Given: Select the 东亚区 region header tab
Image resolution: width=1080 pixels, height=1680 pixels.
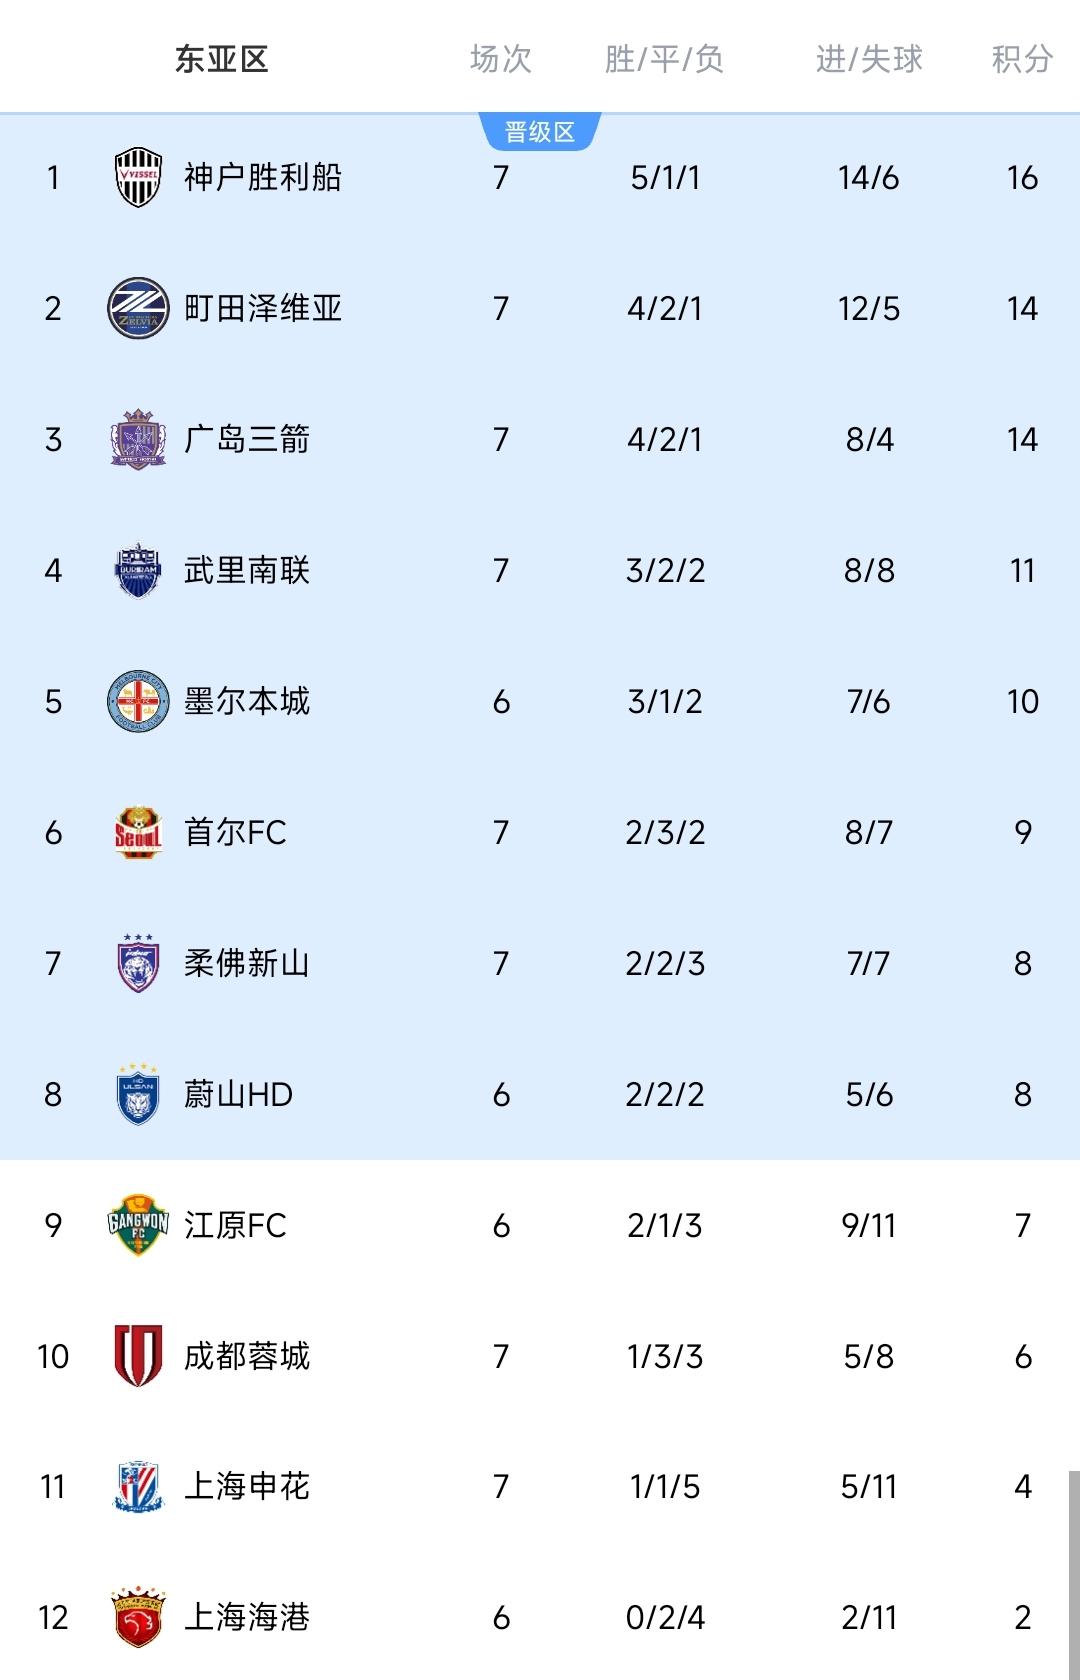Looking at the screenshot, I should (222, 59).
